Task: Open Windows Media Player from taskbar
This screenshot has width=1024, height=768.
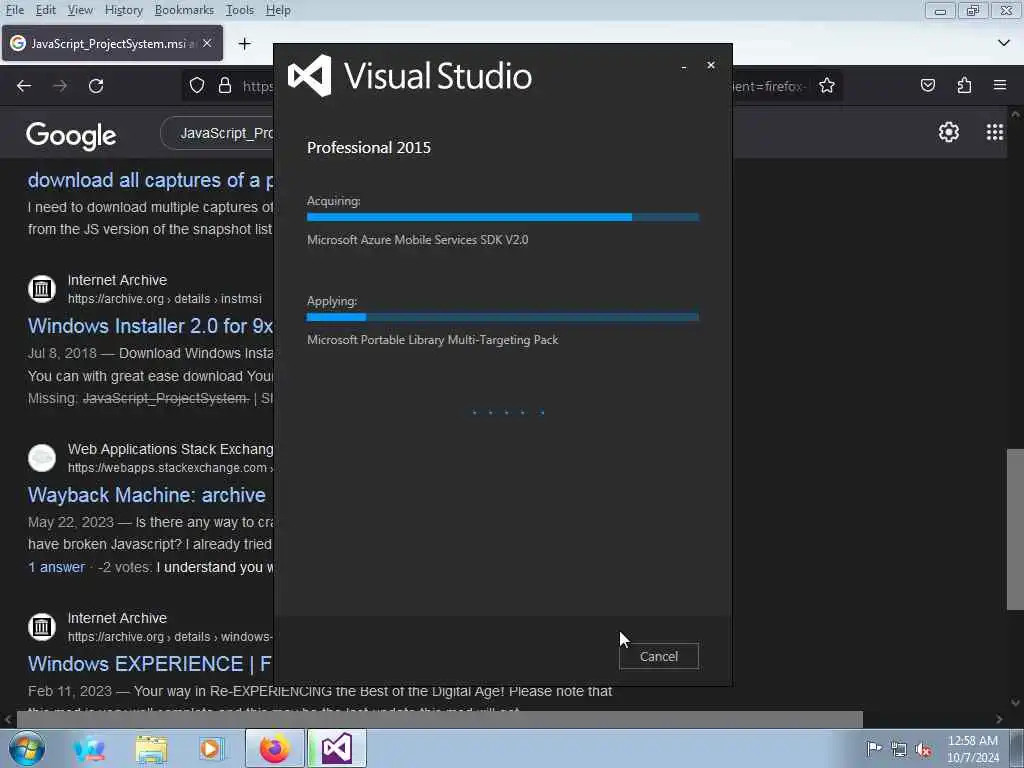Action: coord(211,748)
